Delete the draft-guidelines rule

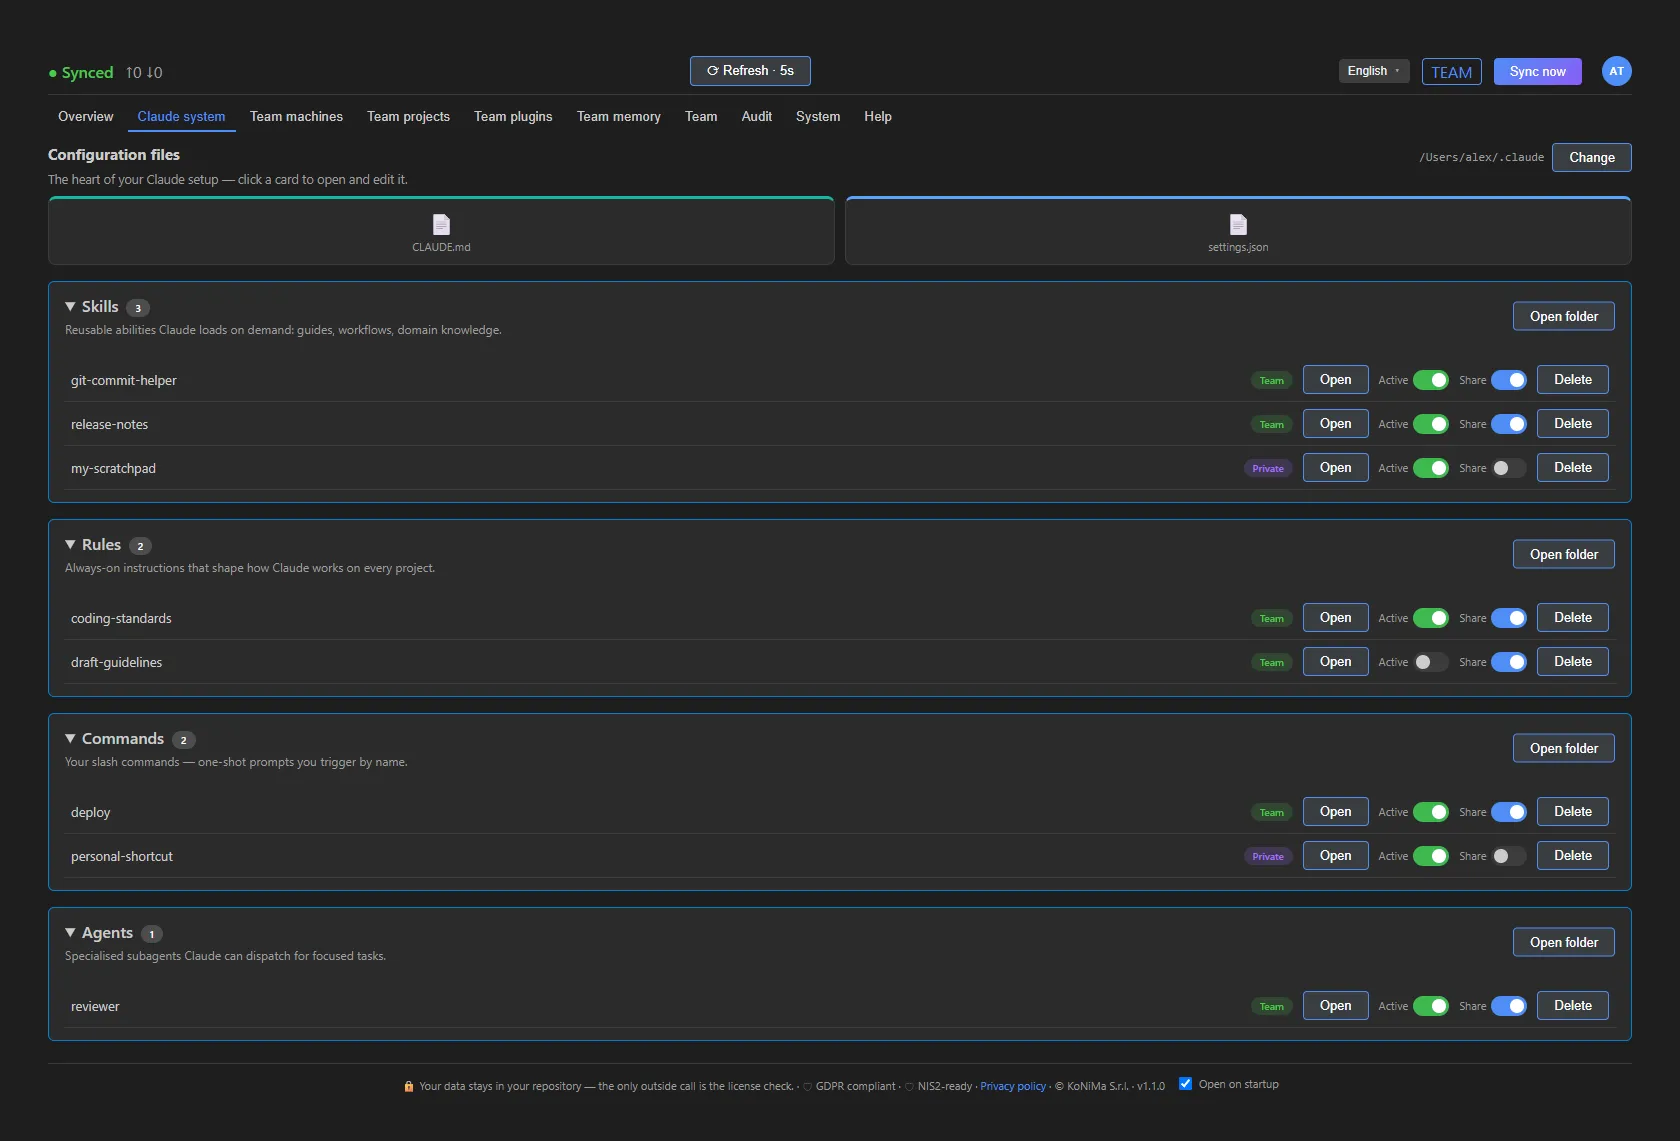1573,662
